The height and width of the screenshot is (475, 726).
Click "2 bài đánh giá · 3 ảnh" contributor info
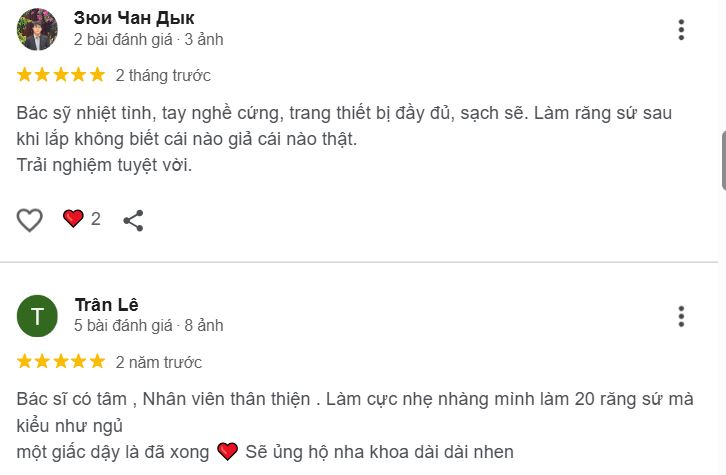[x=148, y=40]
